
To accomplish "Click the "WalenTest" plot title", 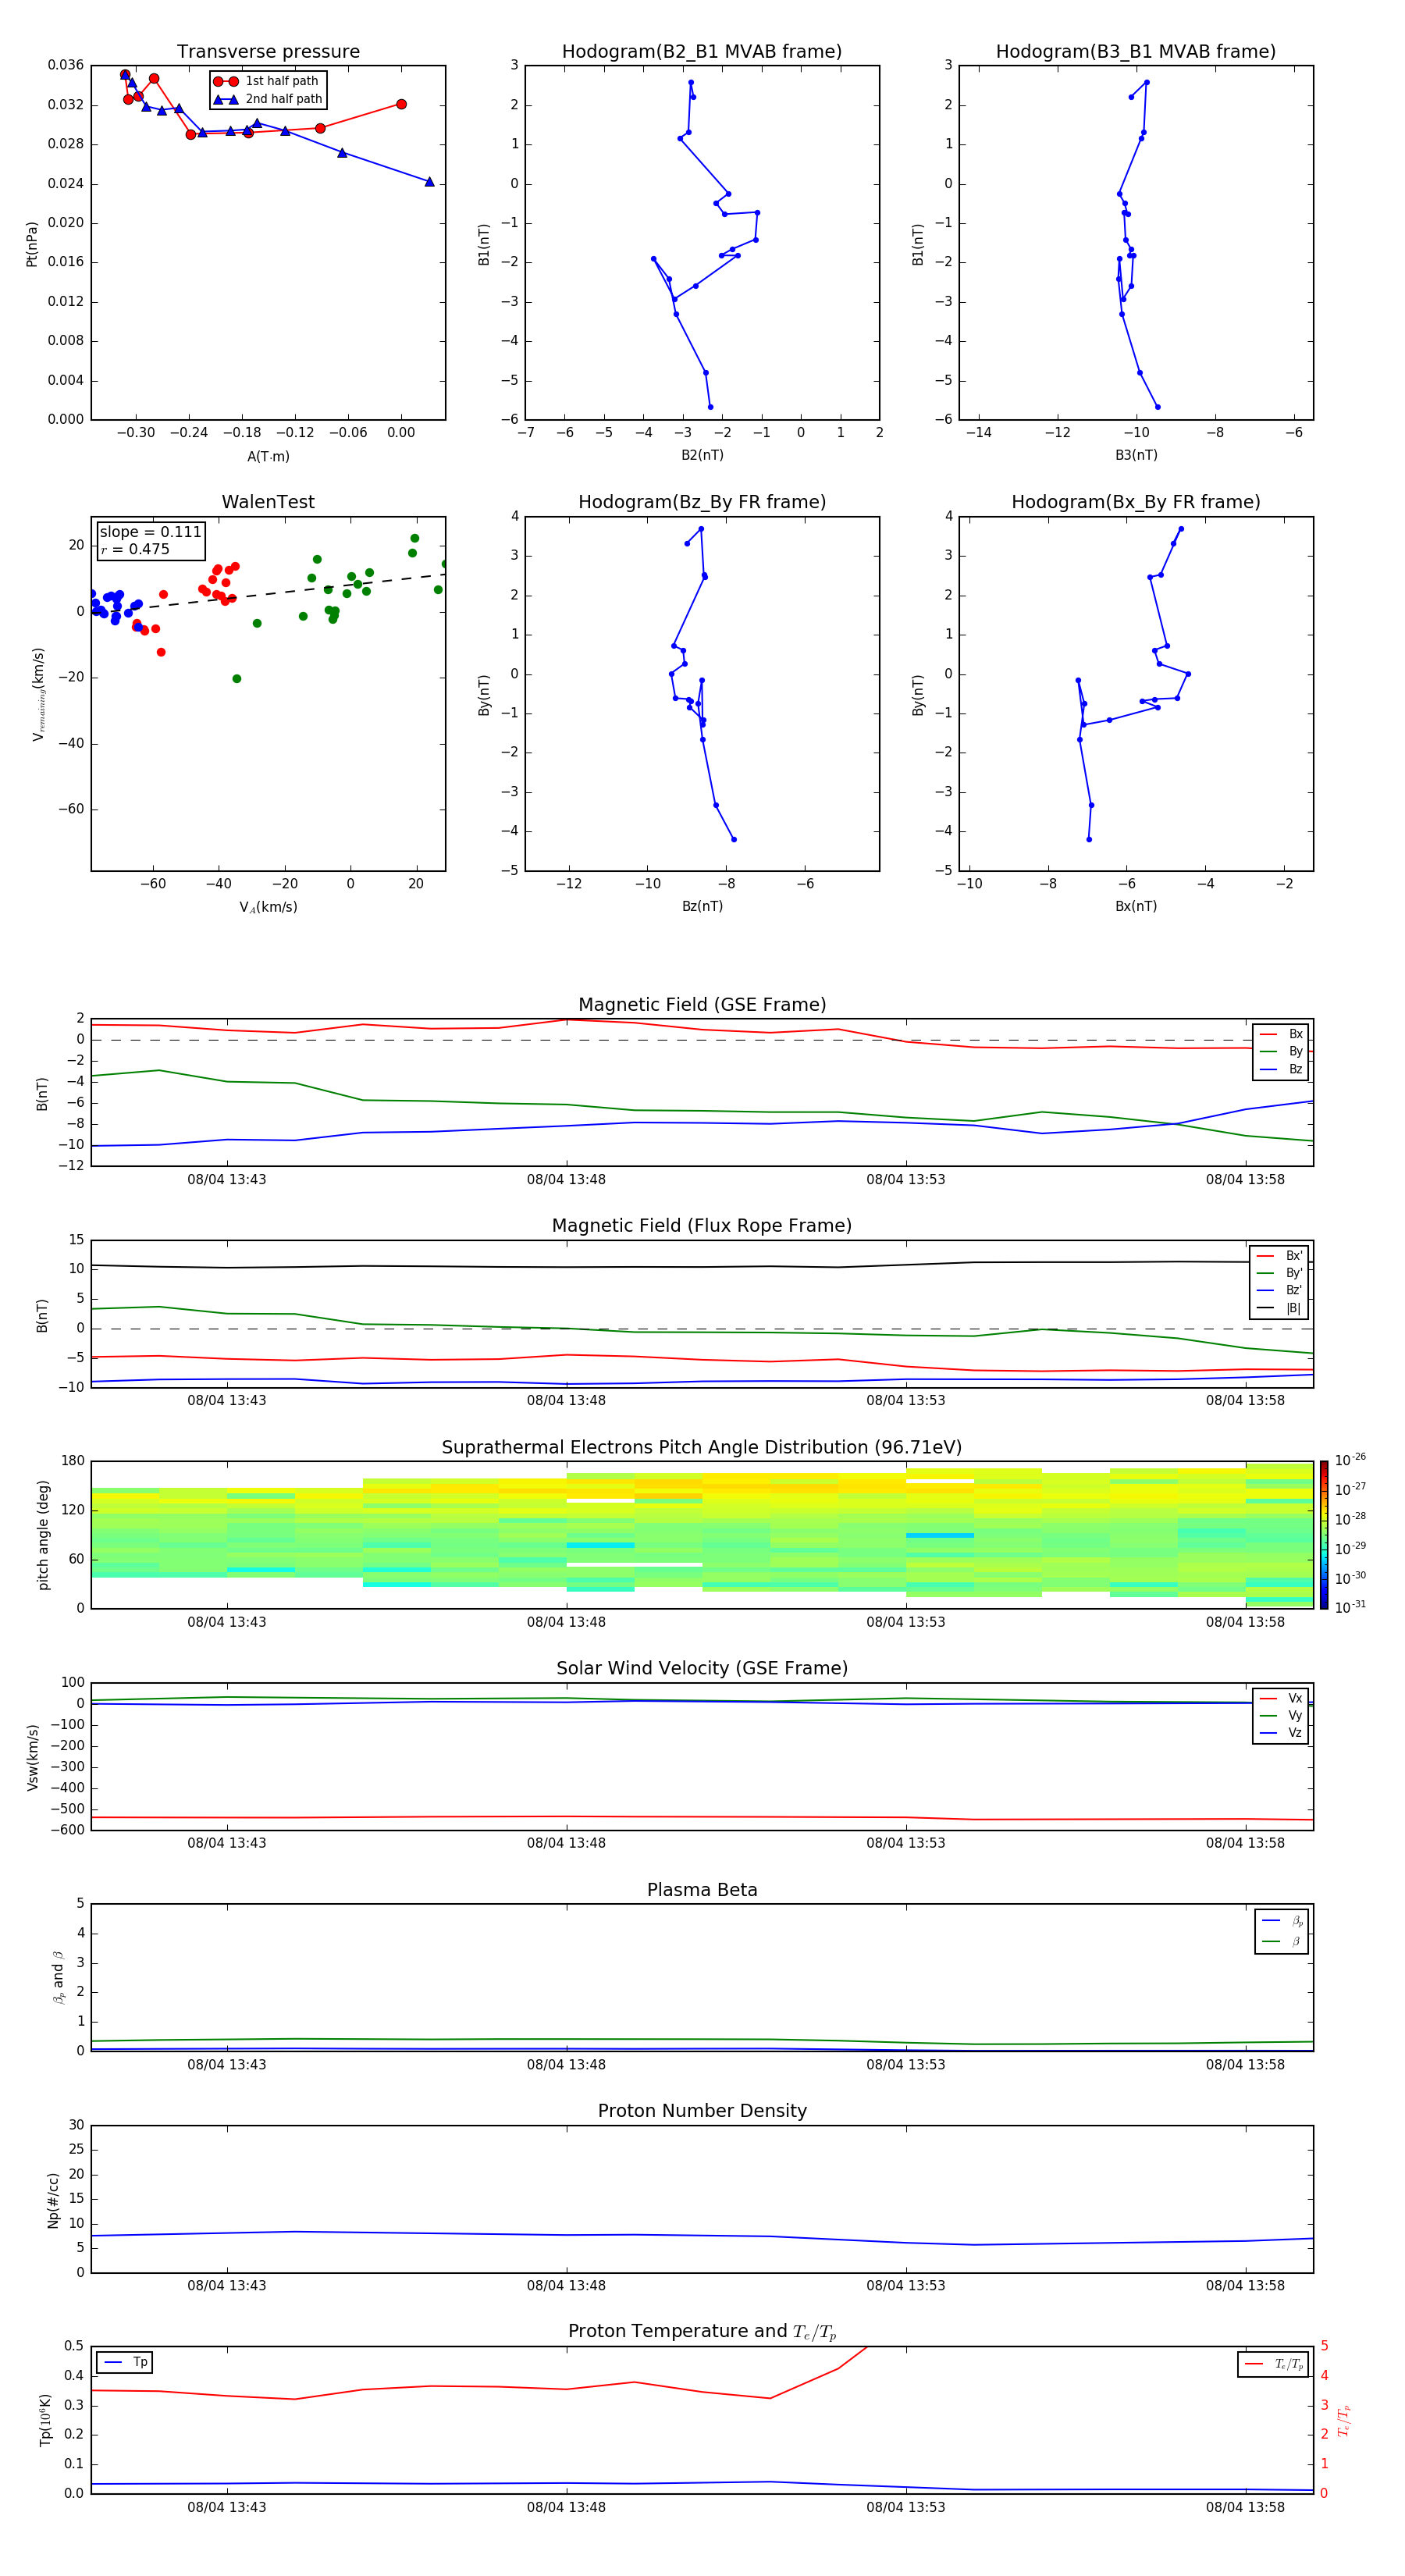I will tap(268, 502).
